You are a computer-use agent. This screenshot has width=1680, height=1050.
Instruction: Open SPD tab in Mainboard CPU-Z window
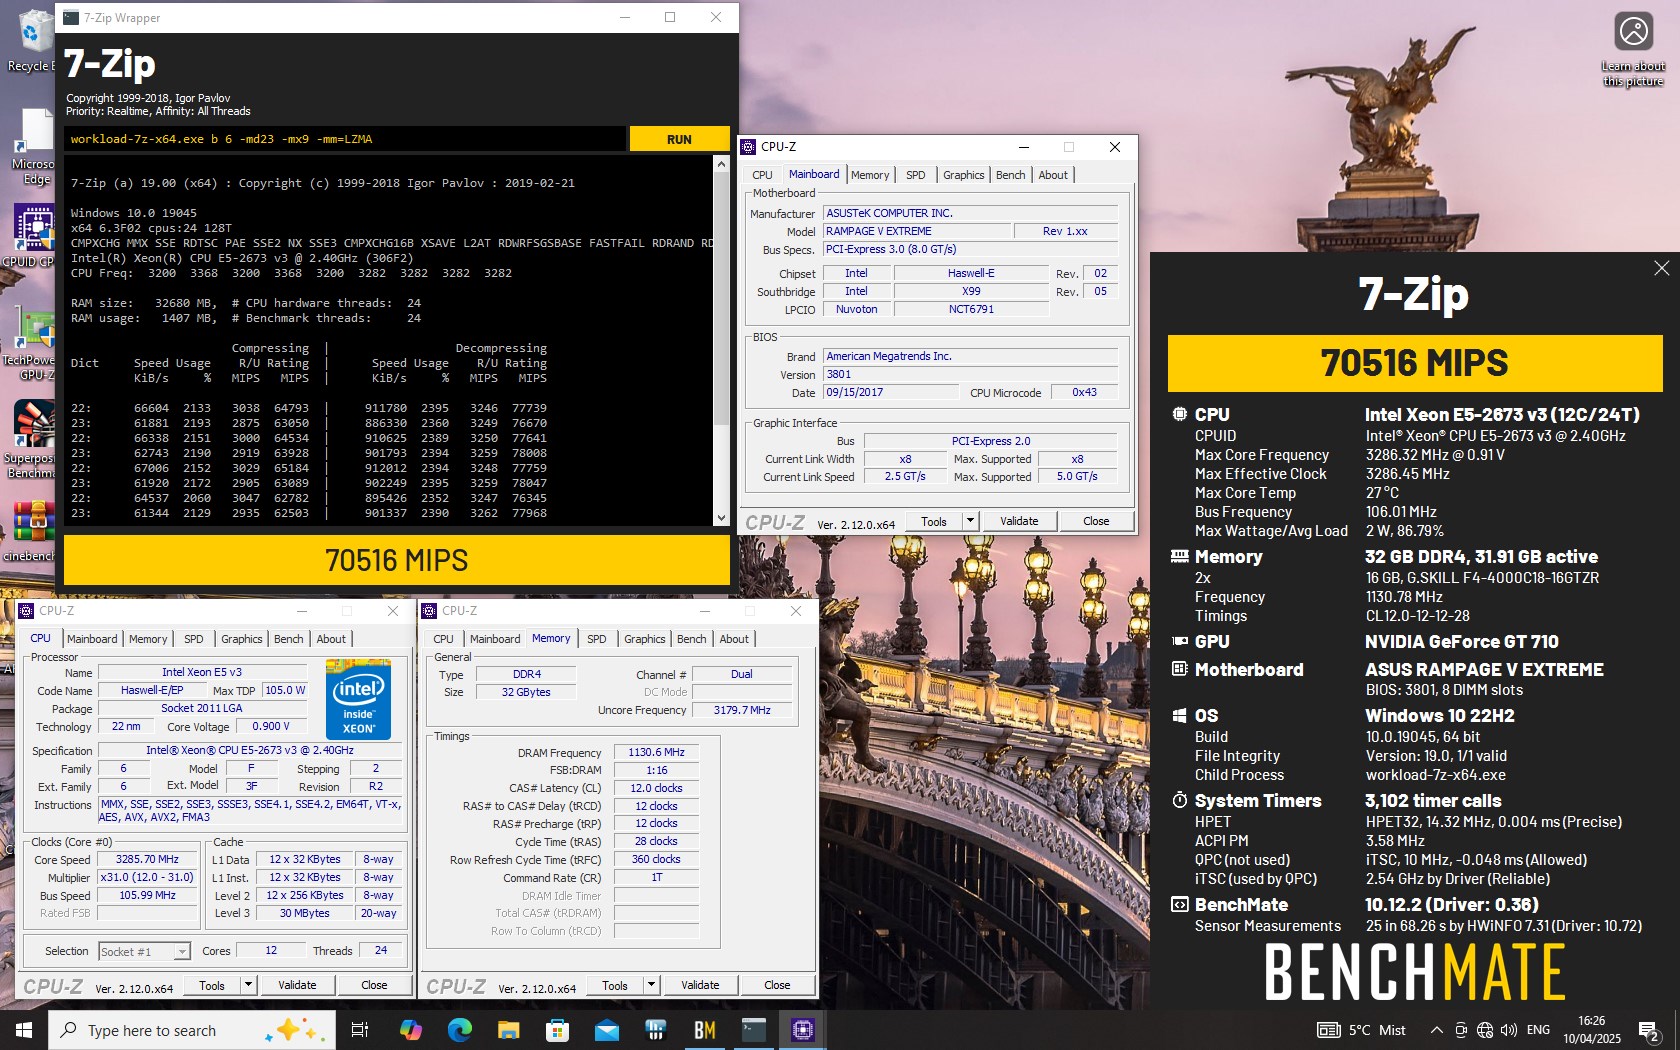pos(916,175)
